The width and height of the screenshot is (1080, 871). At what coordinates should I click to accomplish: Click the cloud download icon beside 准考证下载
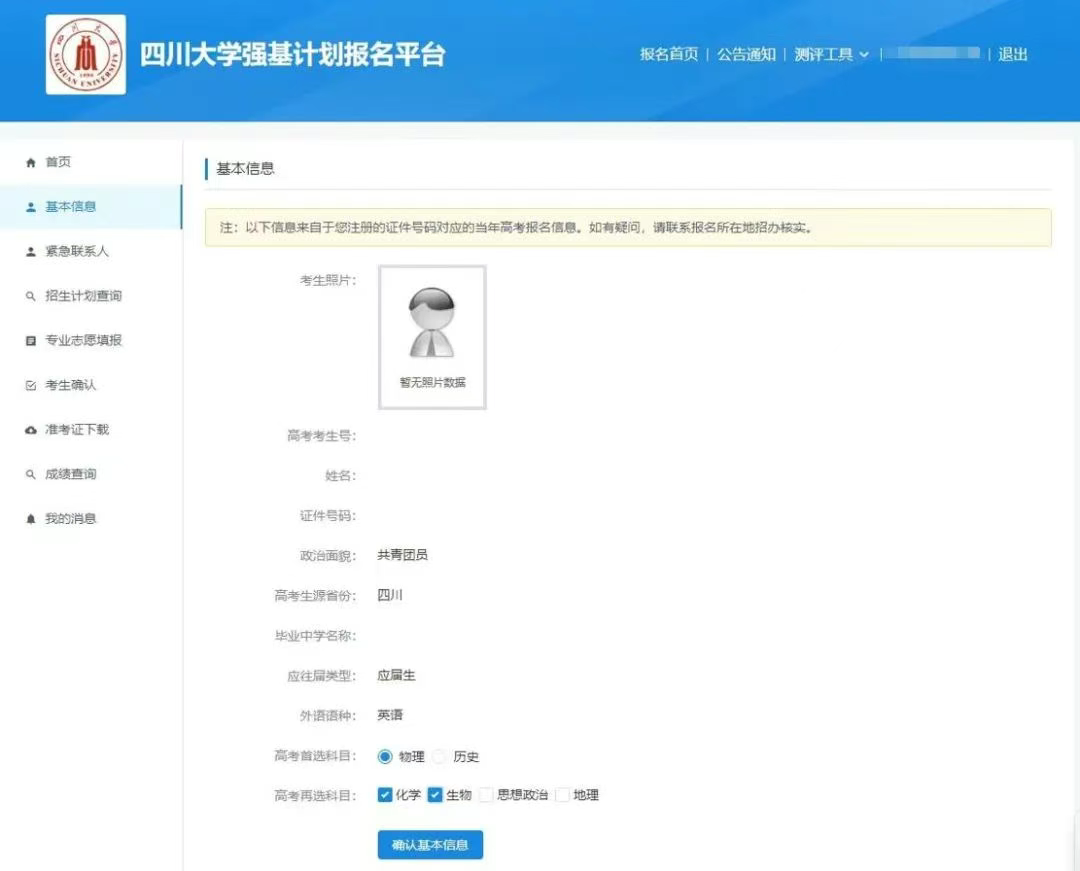pyautogui.click(x=30, y=430)
